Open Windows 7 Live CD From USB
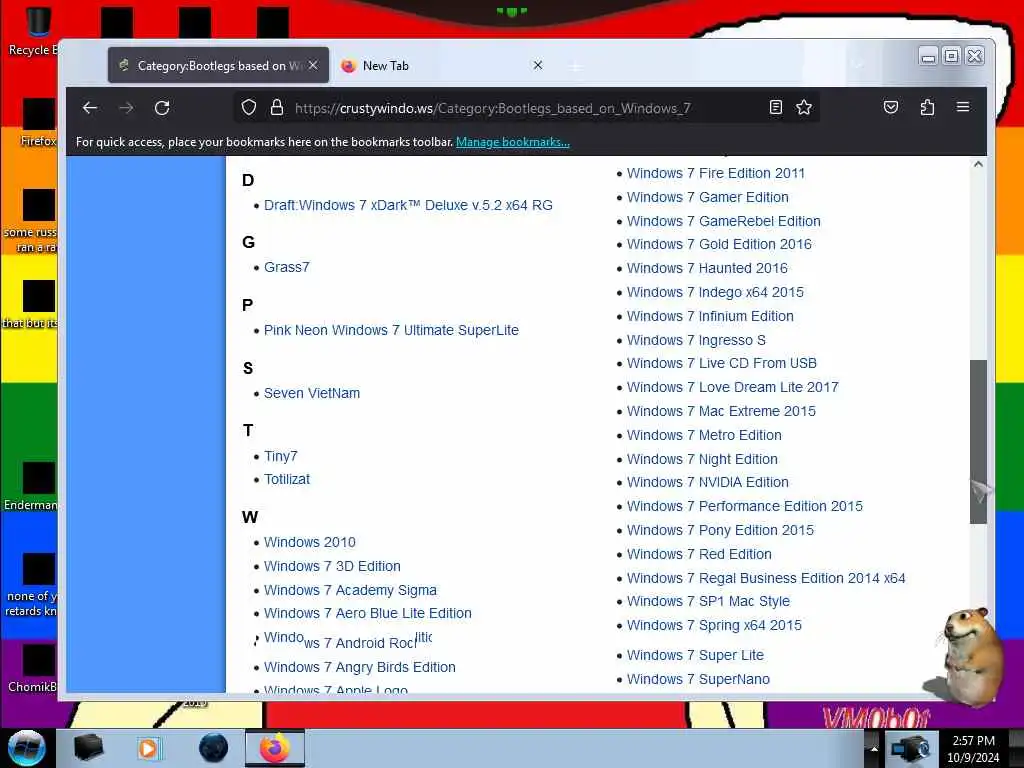The image size is (1024, 768). click(722, 363)
